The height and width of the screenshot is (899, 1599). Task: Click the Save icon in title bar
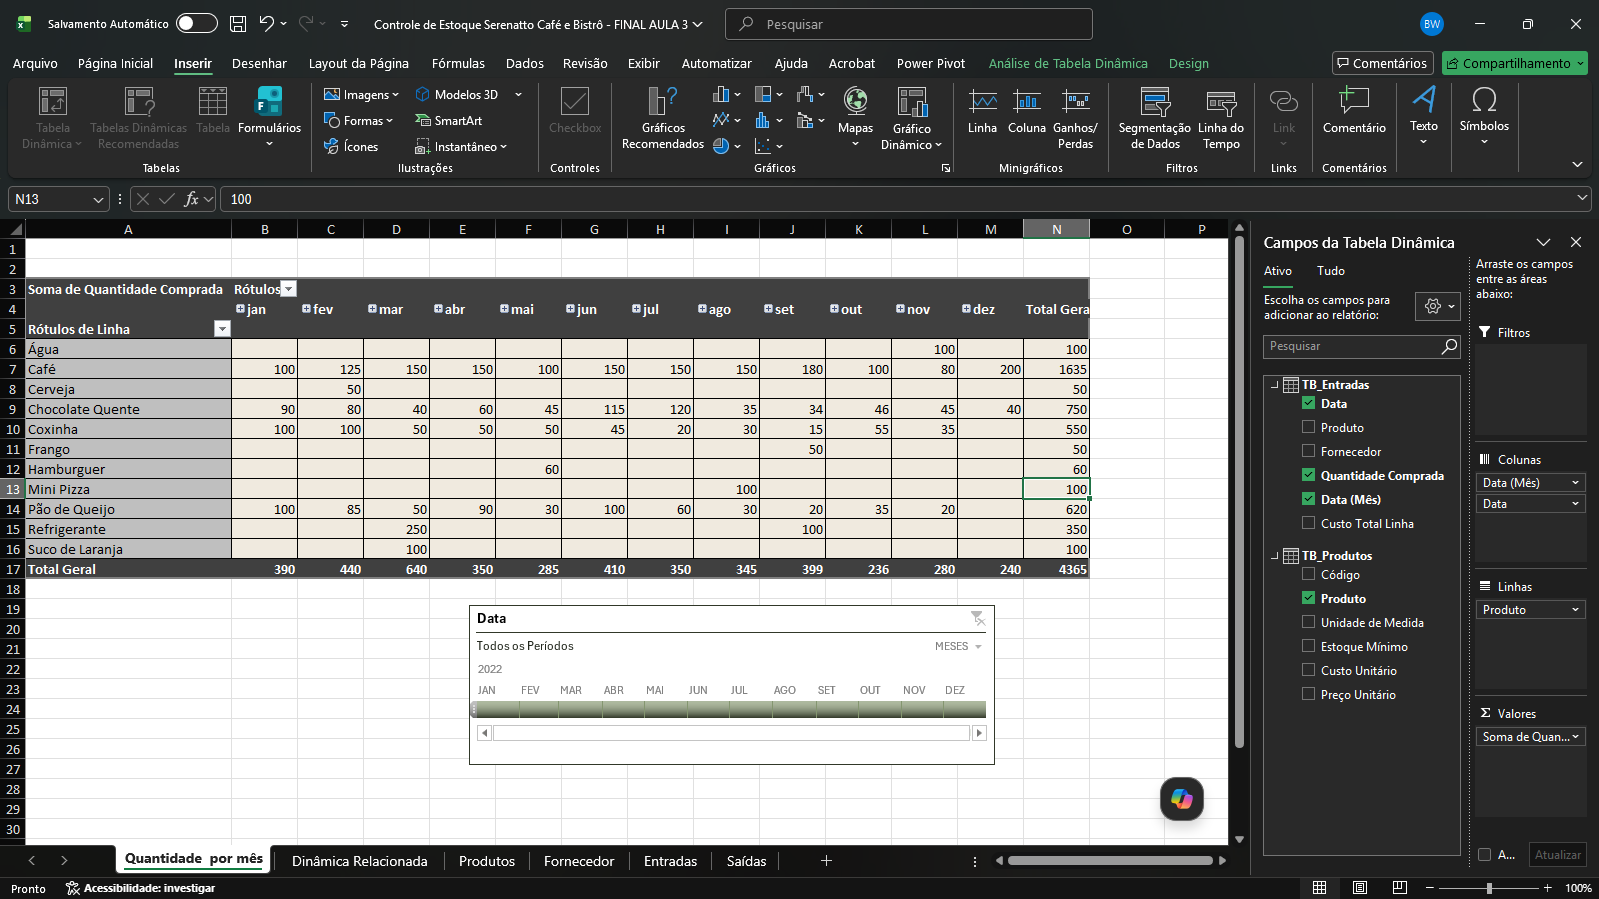(238, 24)
